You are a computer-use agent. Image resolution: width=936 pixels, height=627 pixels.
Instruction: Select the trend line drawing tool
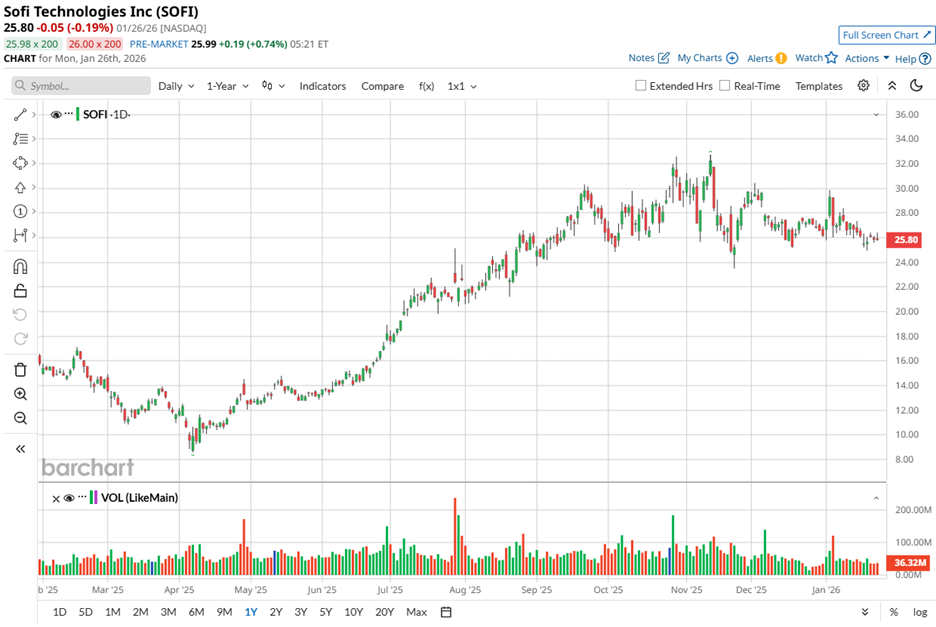pos(20,114)
